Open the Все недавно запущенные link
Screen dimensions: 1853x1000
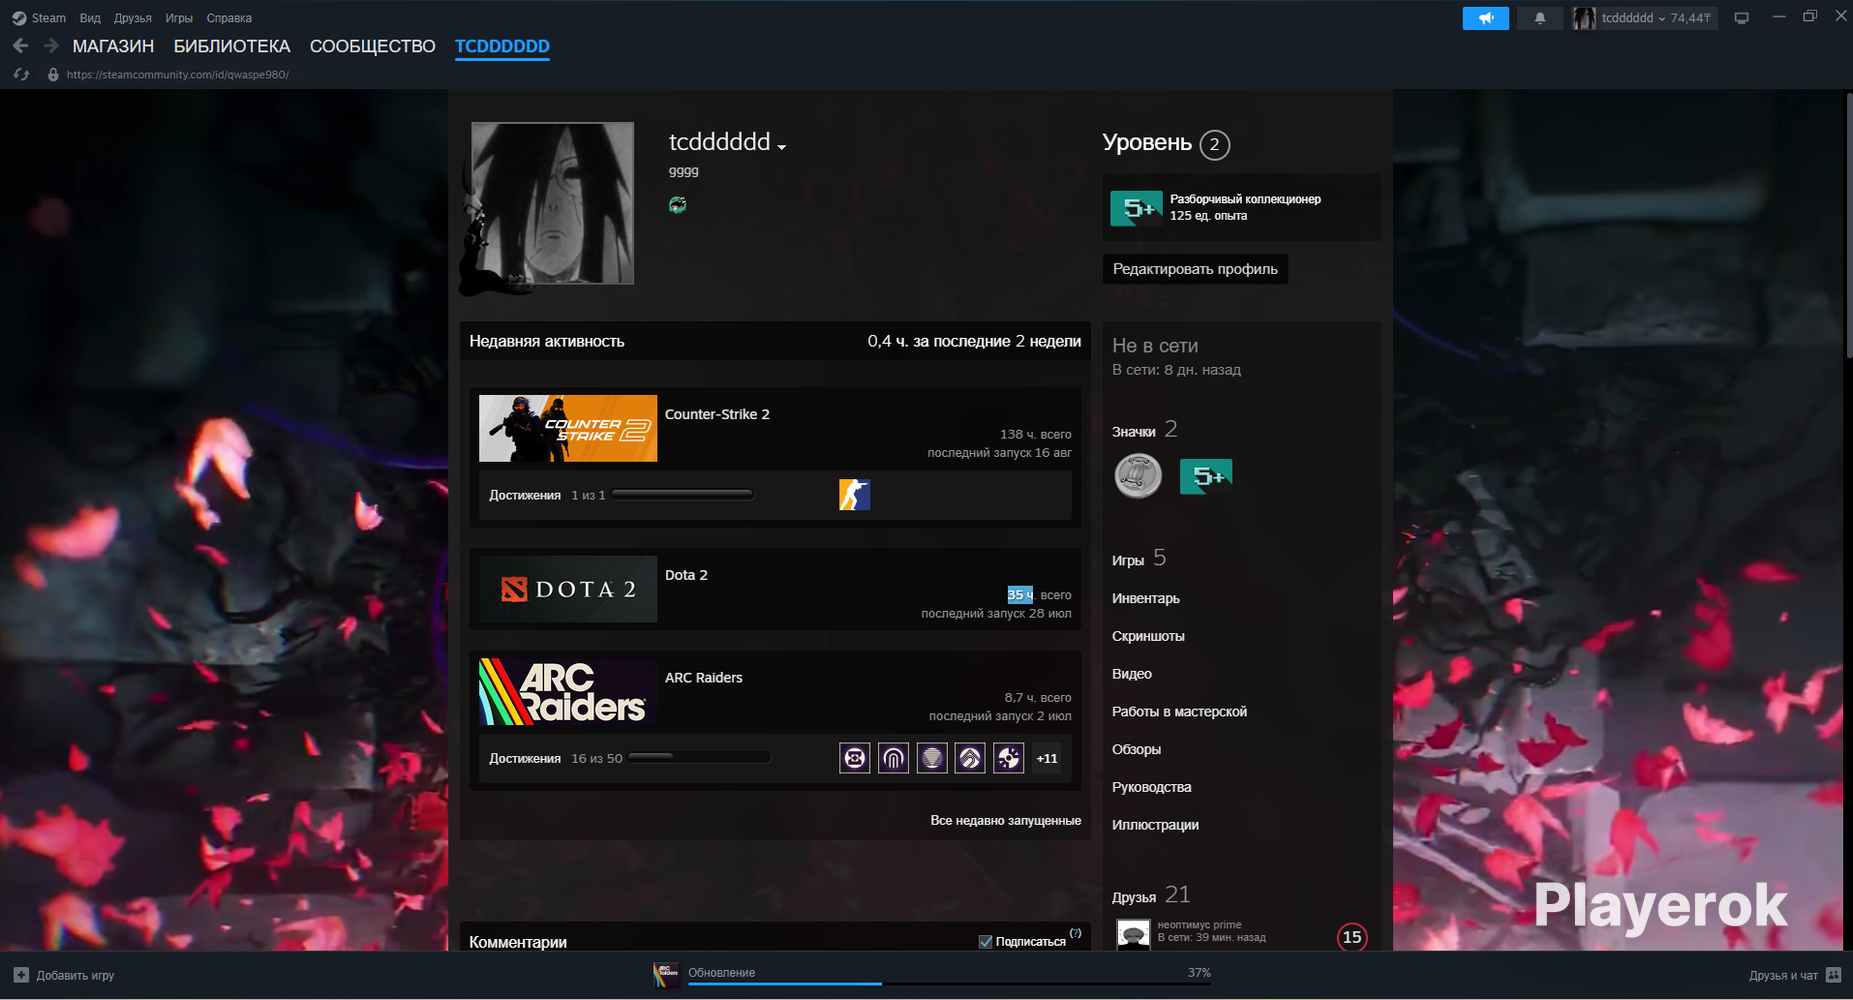pos(1005,820)
